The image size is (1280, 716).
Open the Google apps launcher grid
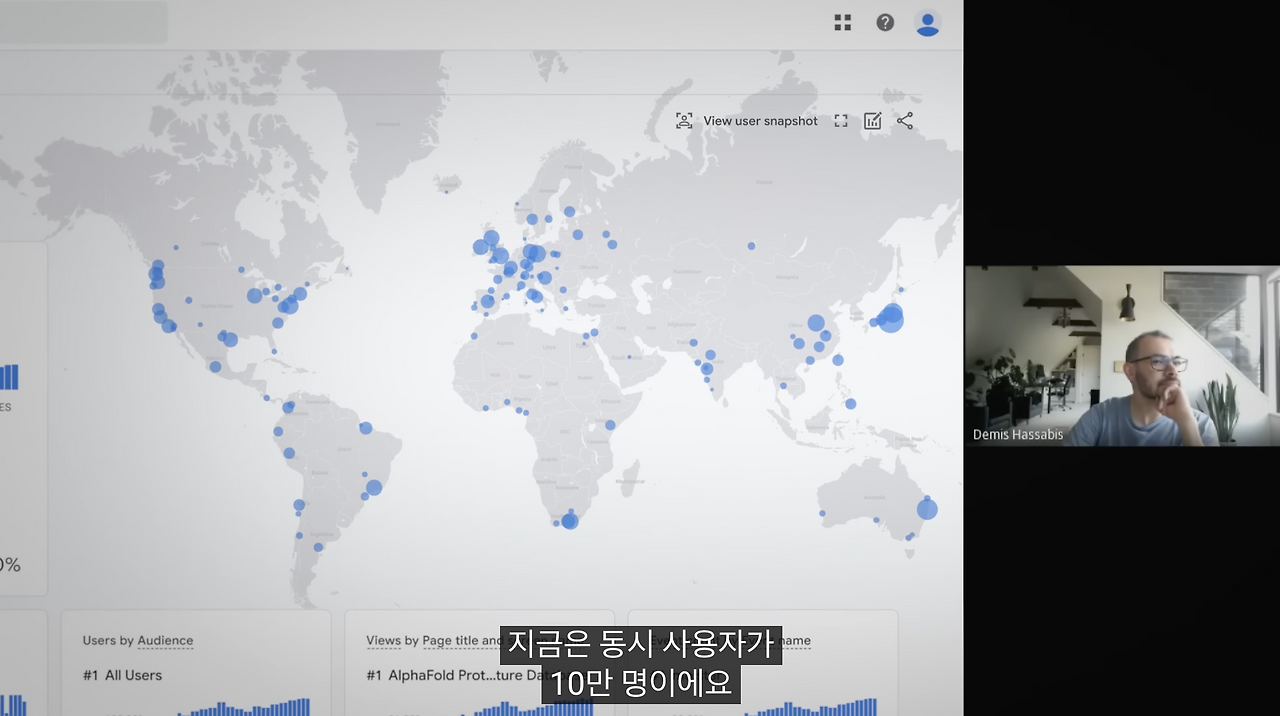pos(842,22)
